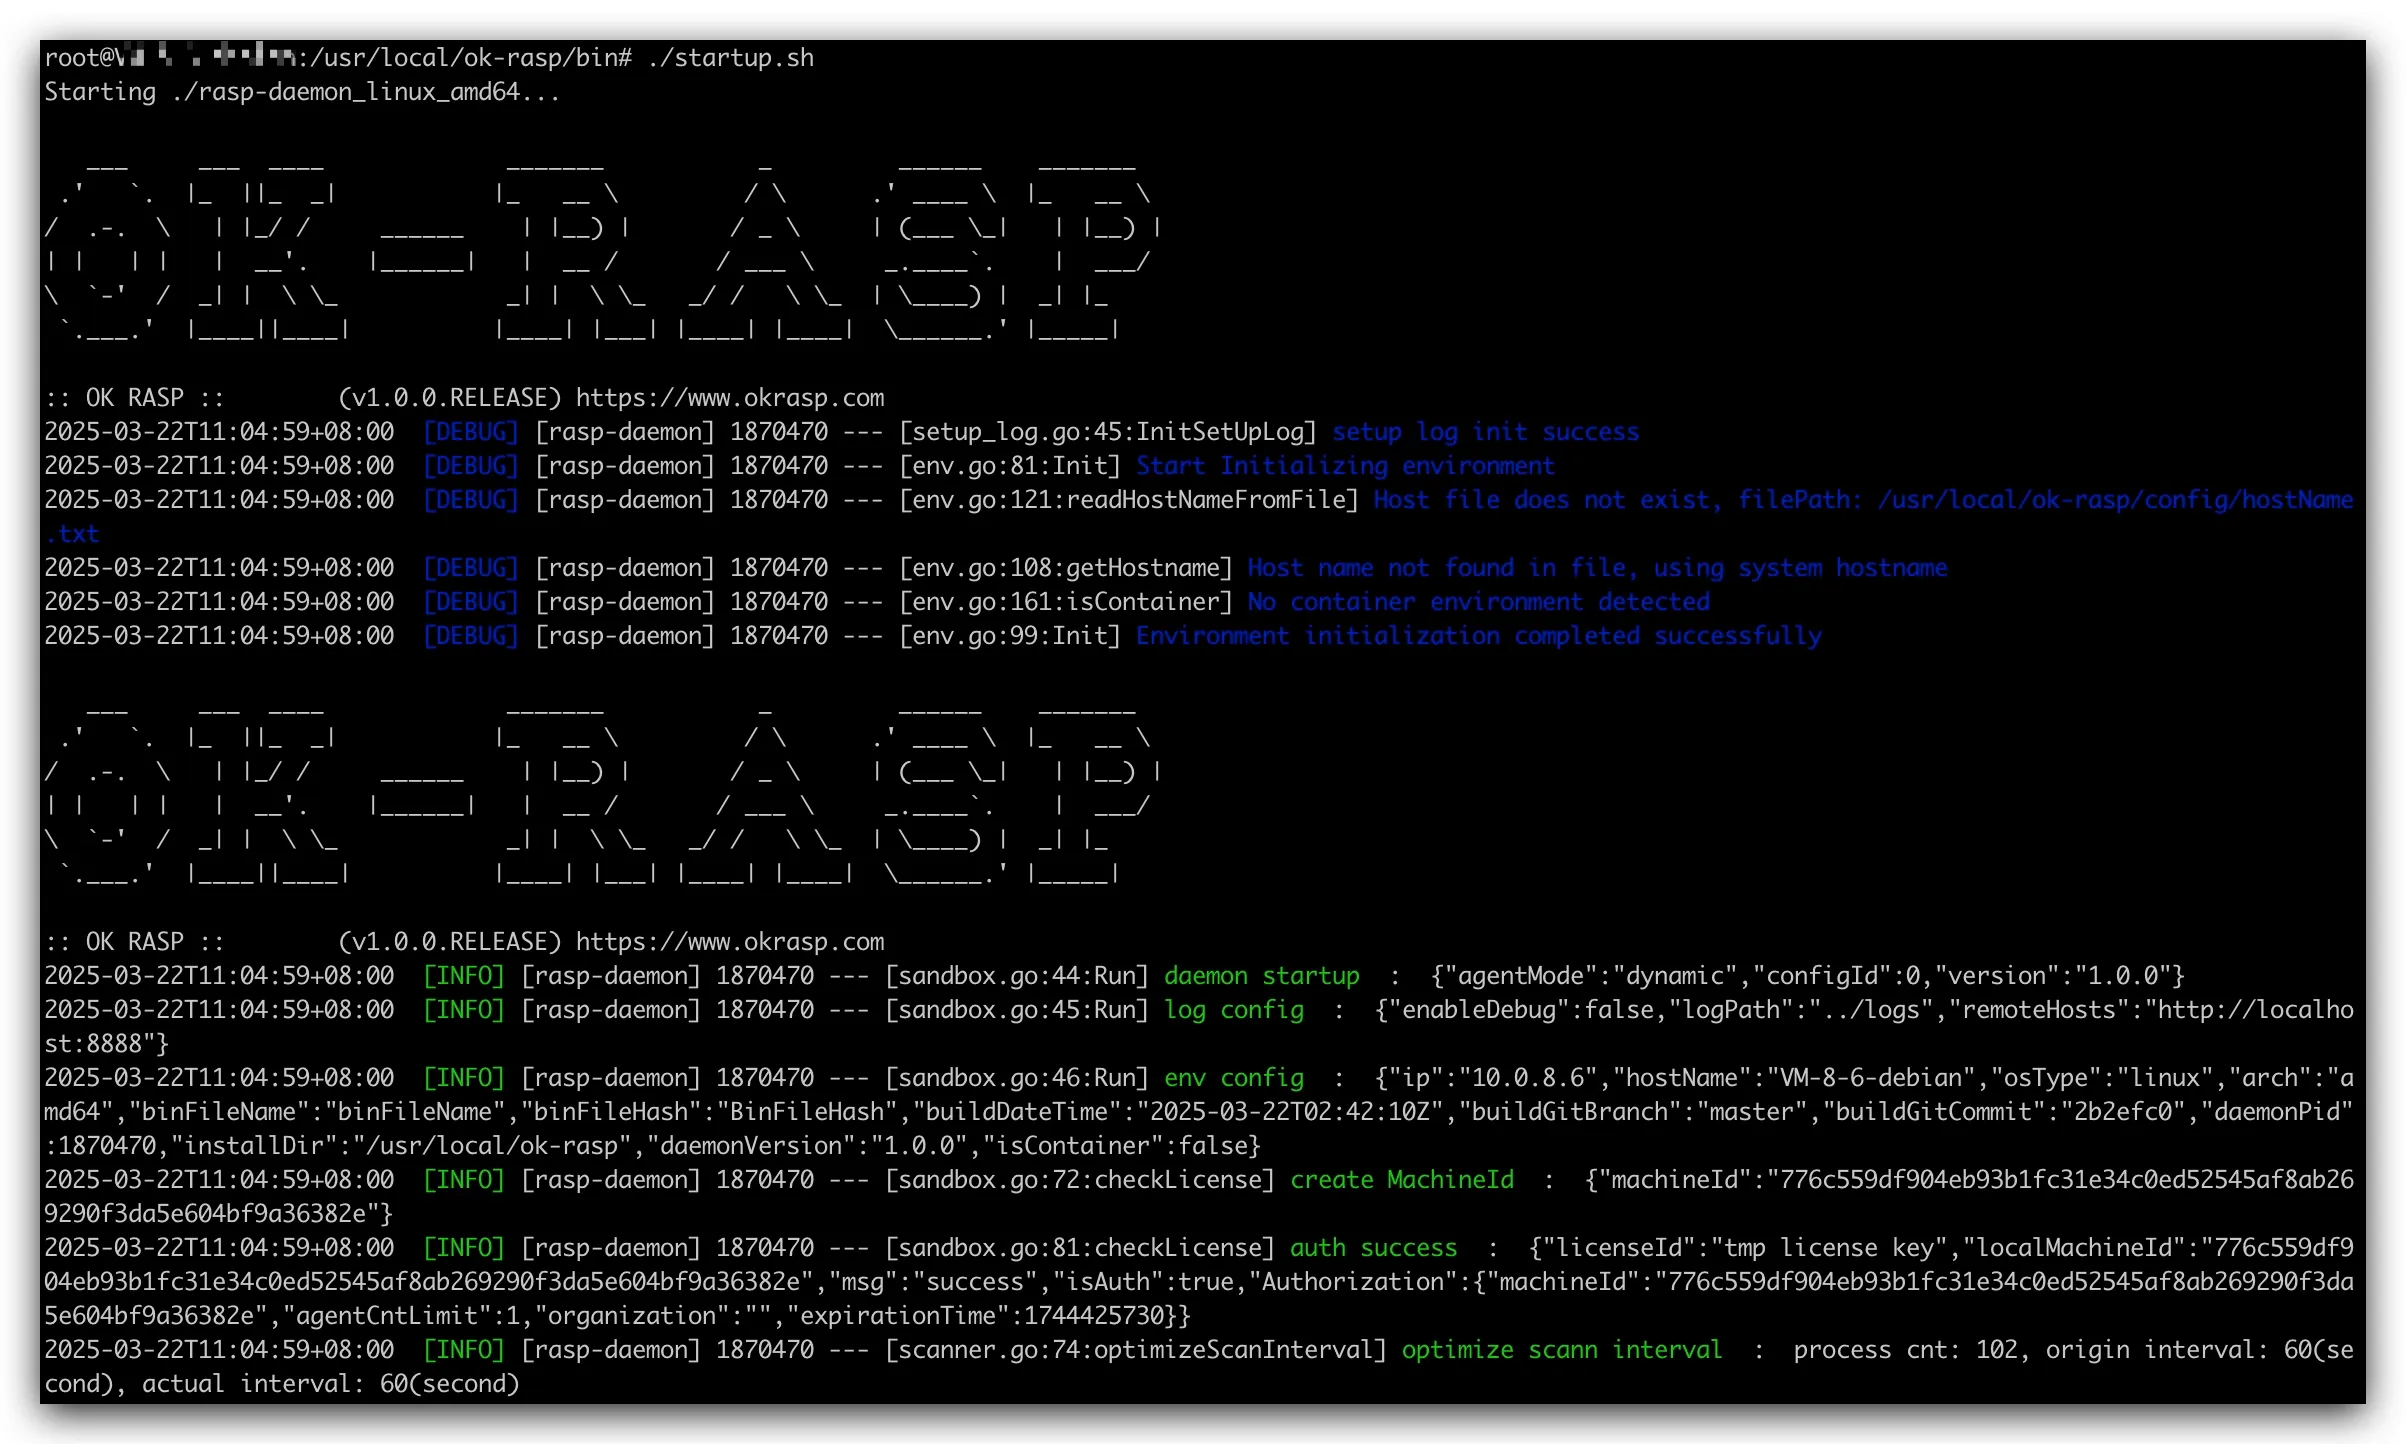Click '"daemonVersion":"1.0.0"' value
This screenshot has width=2406, height=1444.
(814, 1146)
